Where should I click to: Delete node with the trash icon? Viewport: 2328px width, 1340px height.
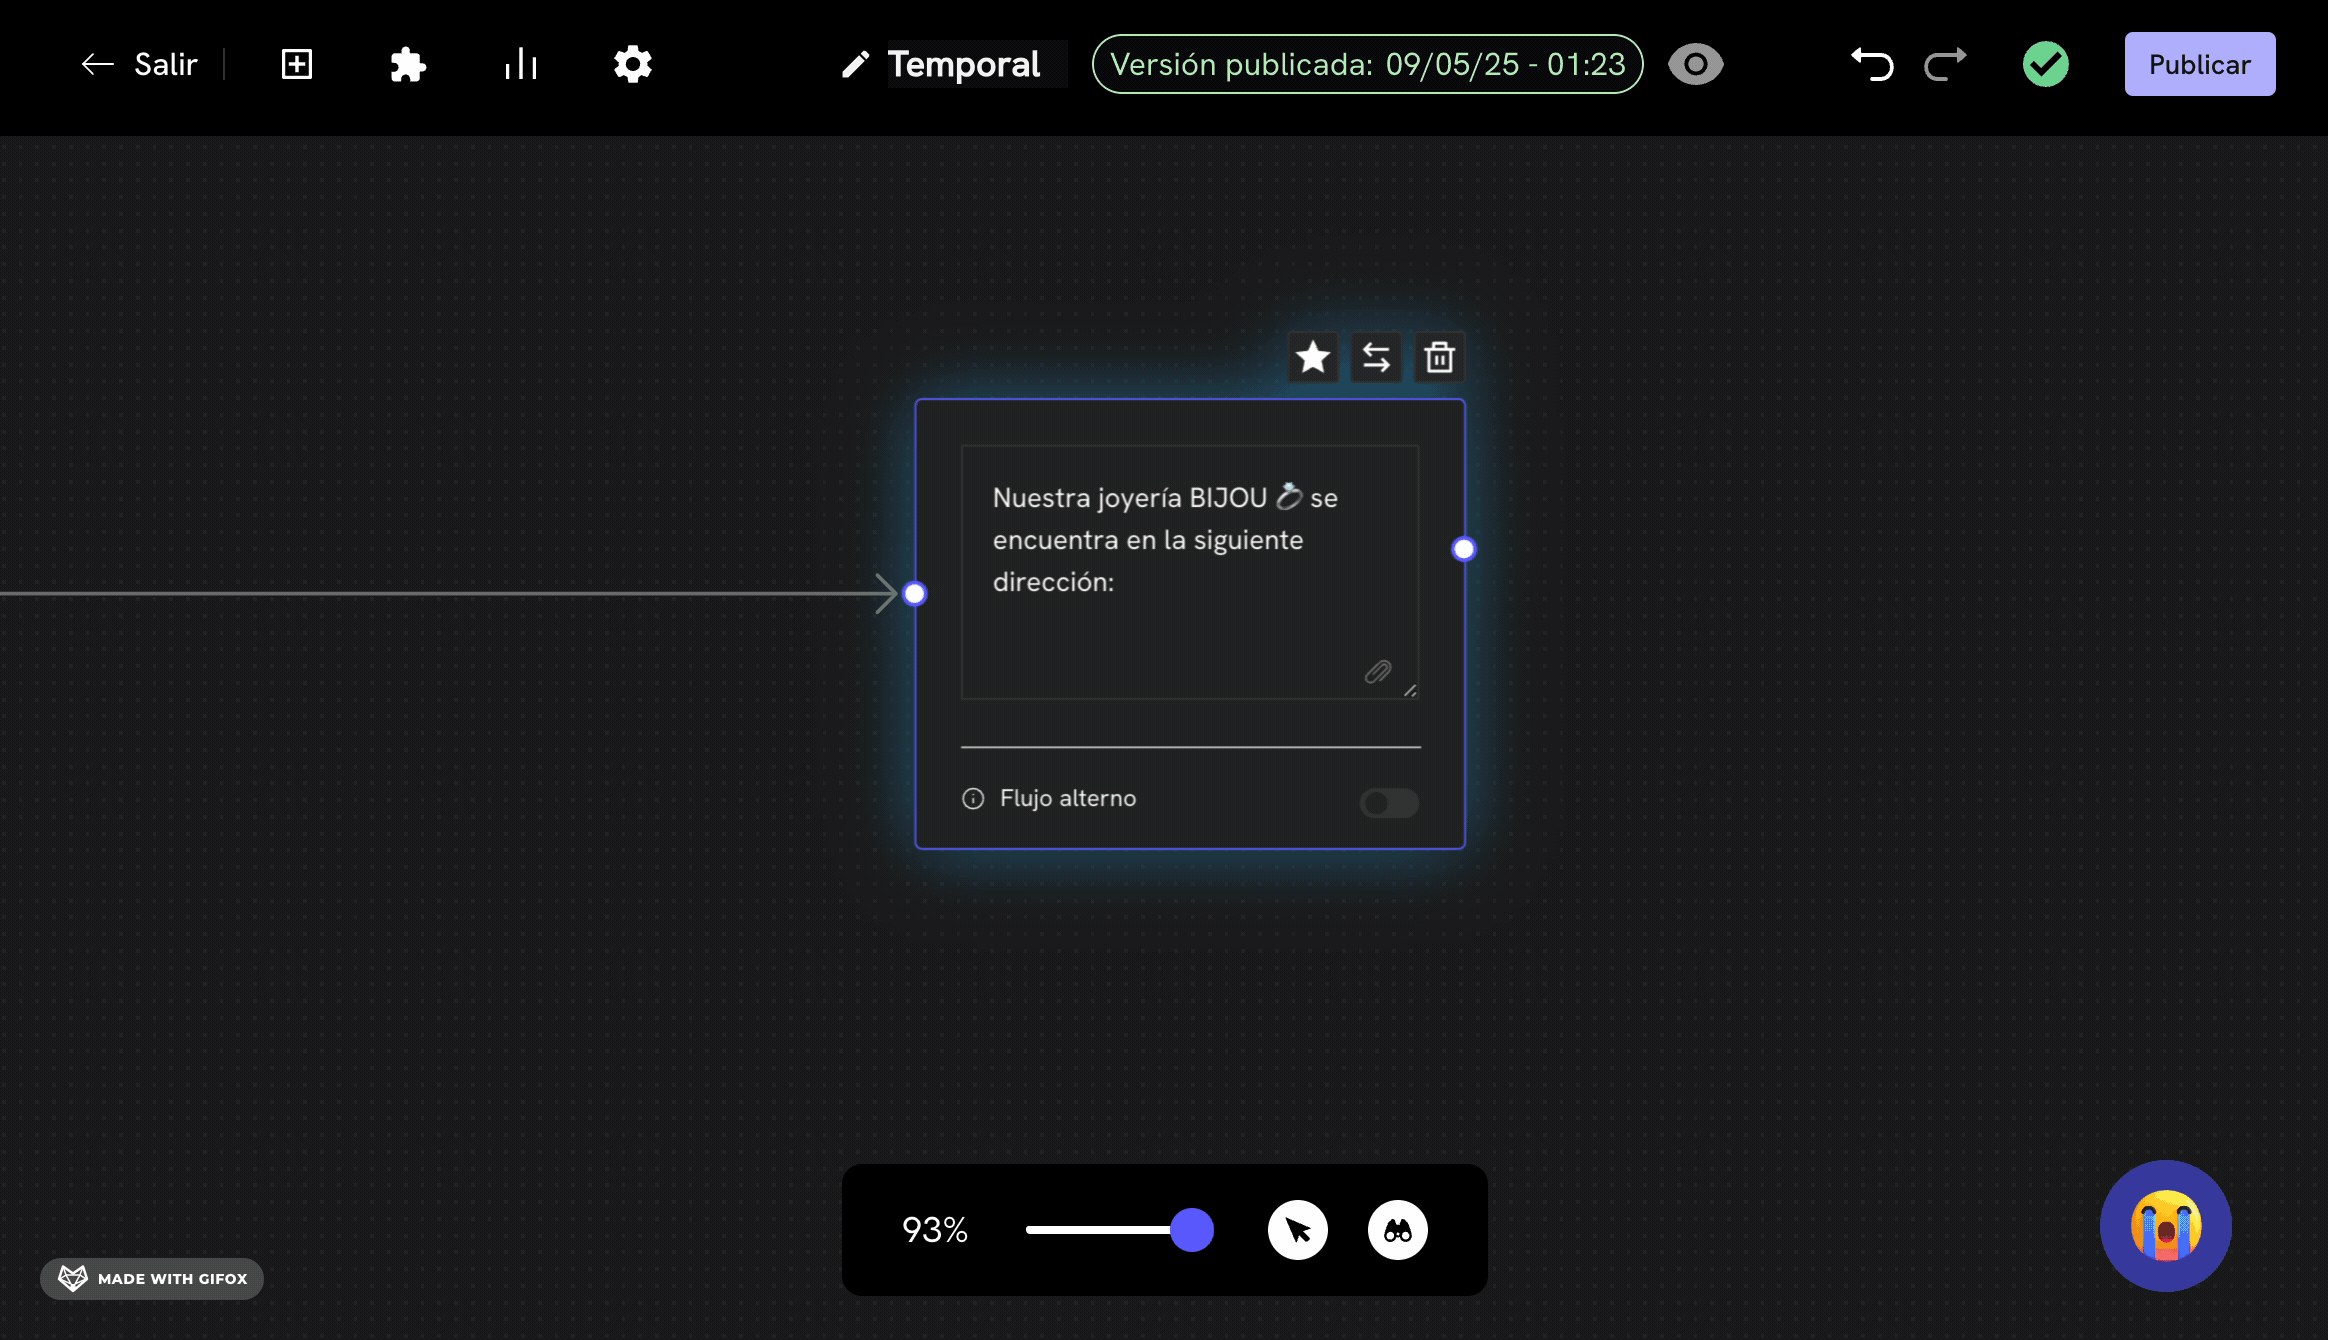tap(1439, 357)
